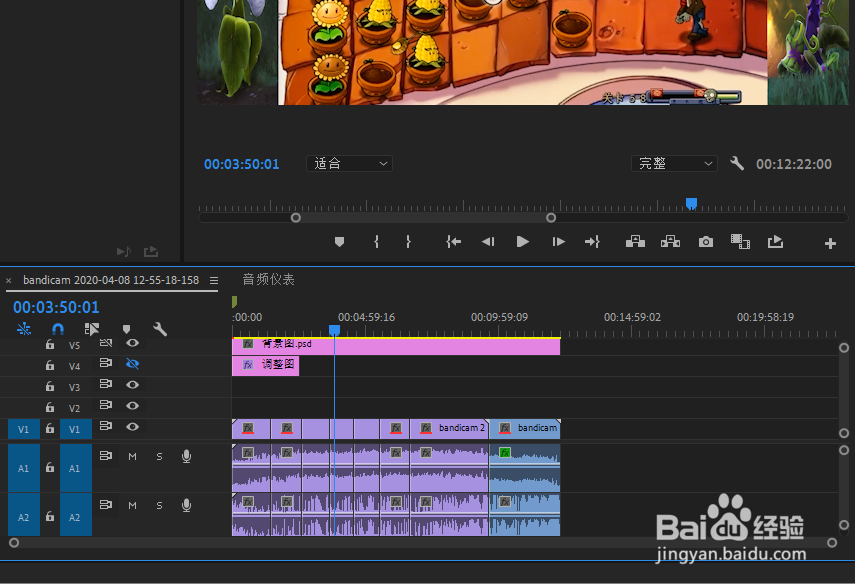Play the sequence in Program Monitor
The image size is (855, 584).
[522, 242]
